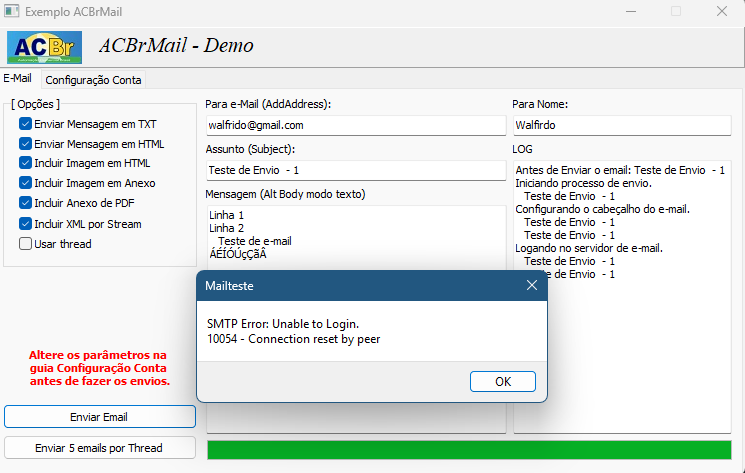Click the green progress bar
Viewport: 745px width, 473px height.
tap(469, 450)
